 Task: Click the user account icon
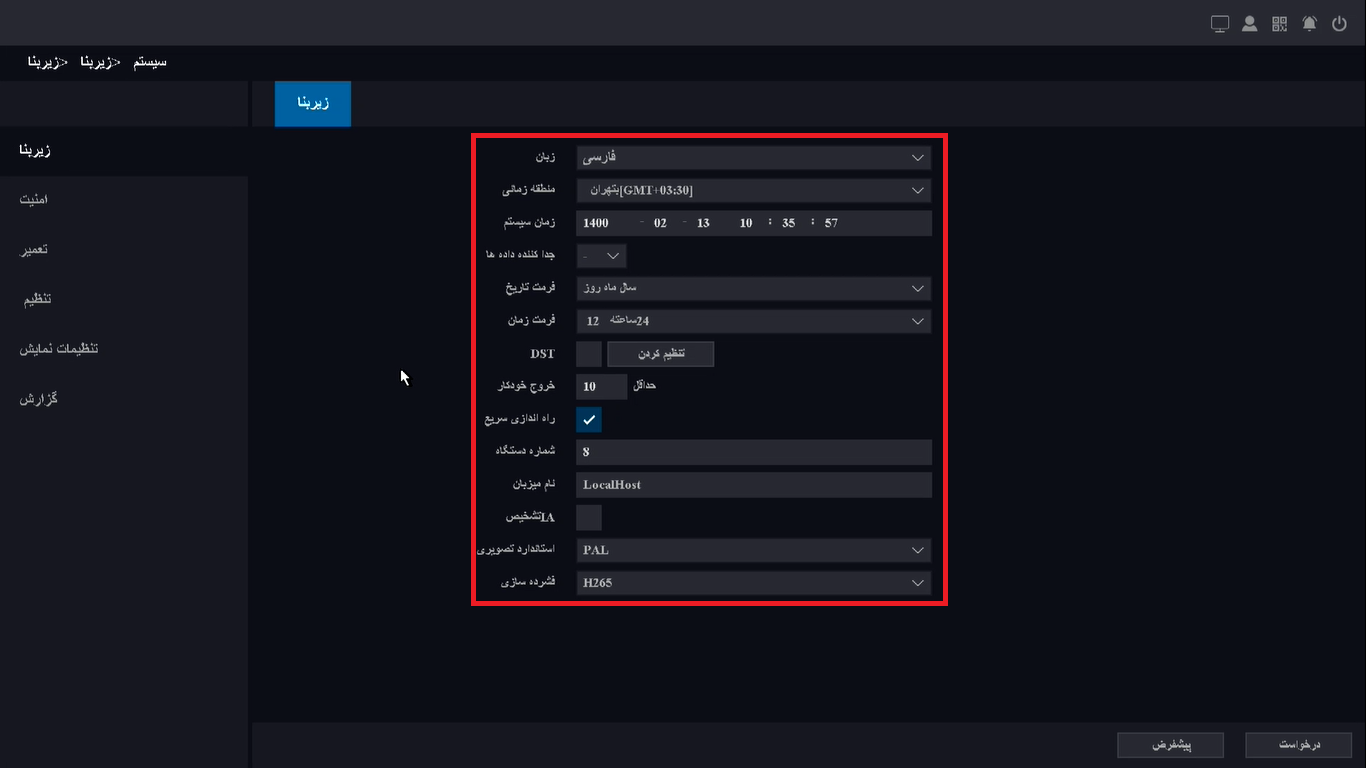click(x=1250, y=24)
